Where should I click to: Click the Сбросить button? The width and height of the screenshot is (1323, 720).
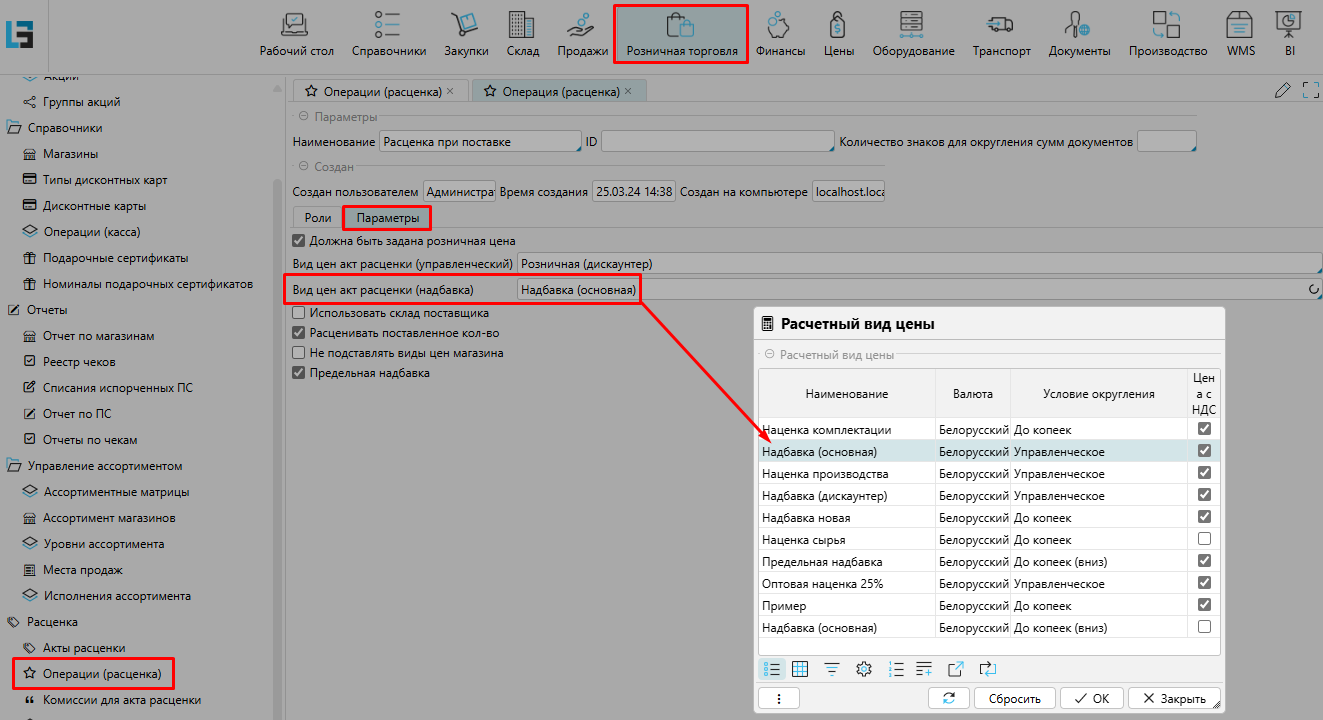tap(1014, 698)
